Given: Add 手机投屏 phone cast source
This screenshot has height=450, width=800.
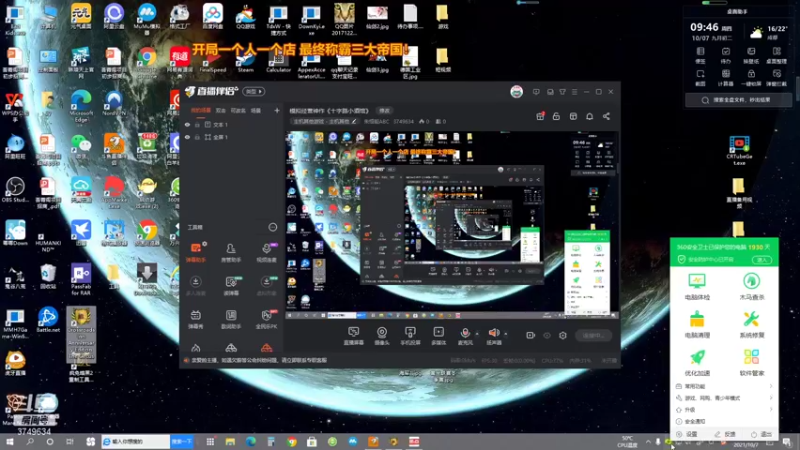Looking at the screenshot, I should pos(410,336).
